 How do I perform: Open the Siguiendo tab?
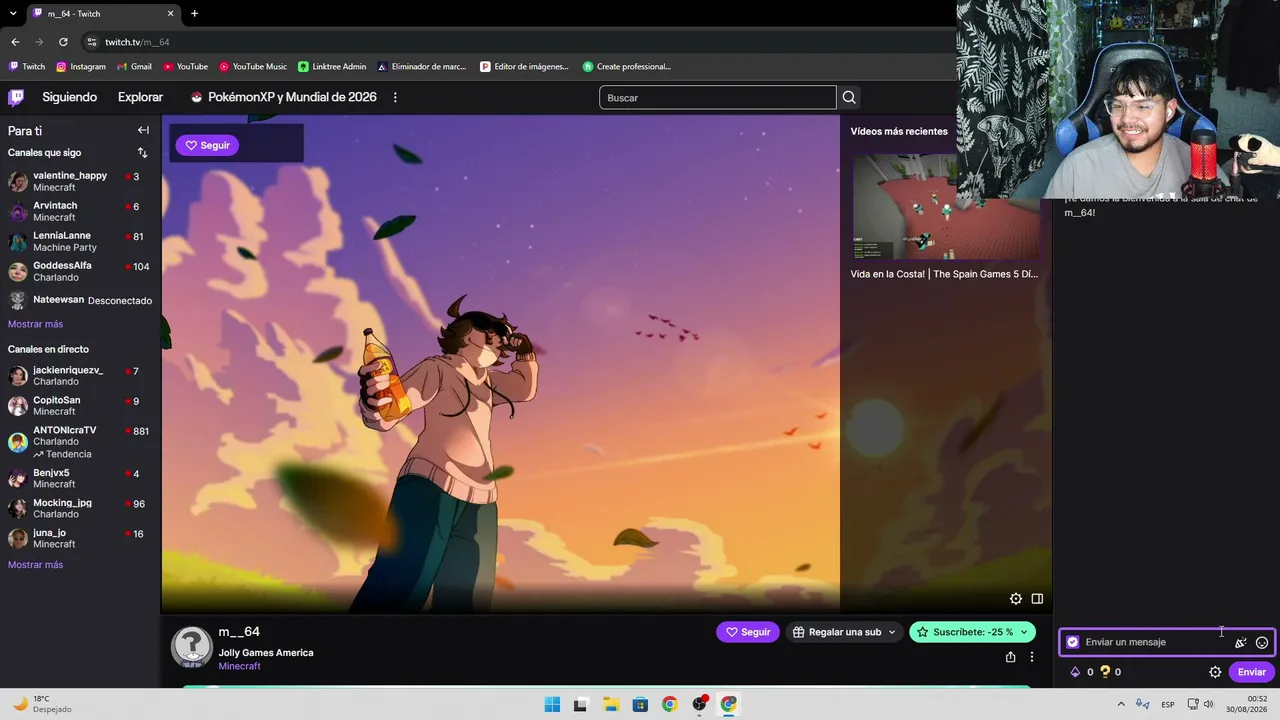(x=69, y=97)
